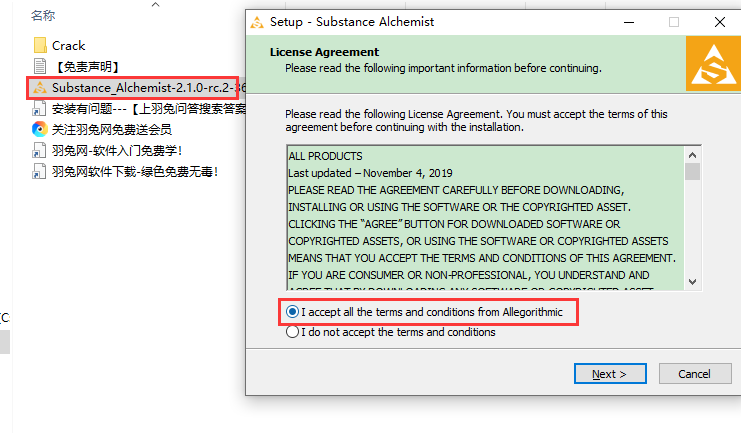741x433 pixels.
Task: Click the '关注羽兔网免费送会员' file name
Action: click(x=112, y=130)
